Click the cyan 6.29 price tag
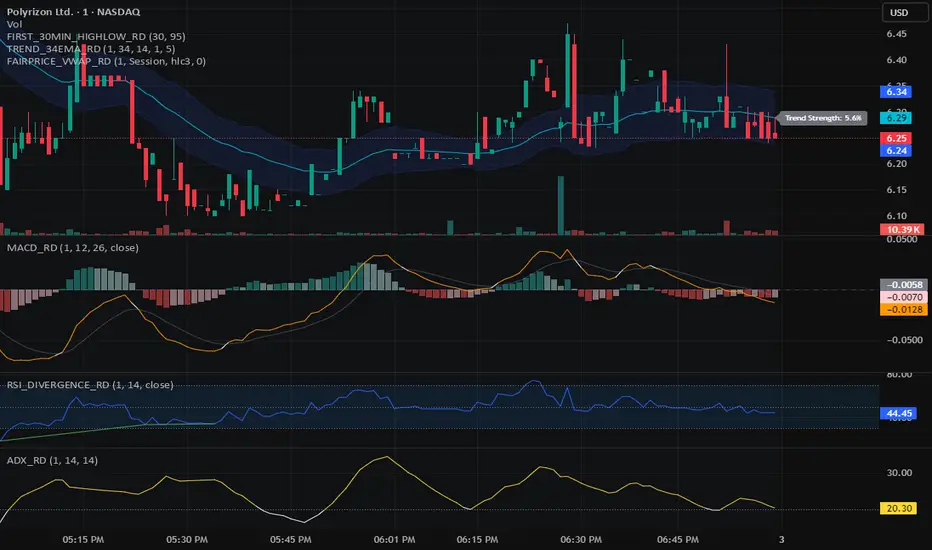This screenshot has height=550, width=932. 896,118
